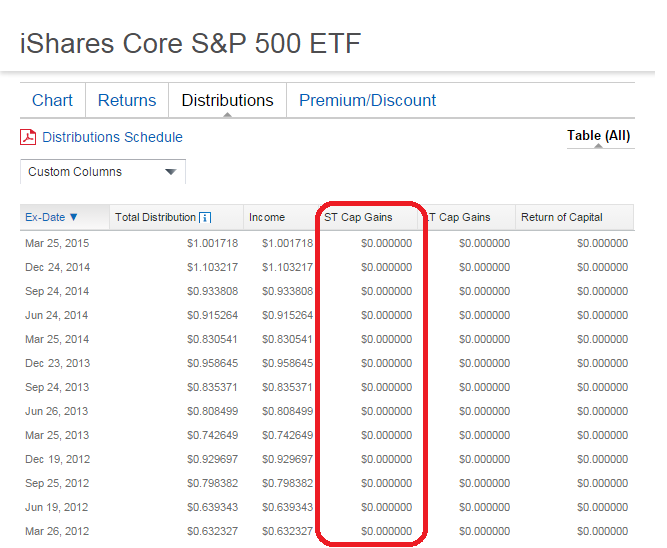Click LT Cap Gains value for Dec 24, 2014
667x548 pixels.
485,267
